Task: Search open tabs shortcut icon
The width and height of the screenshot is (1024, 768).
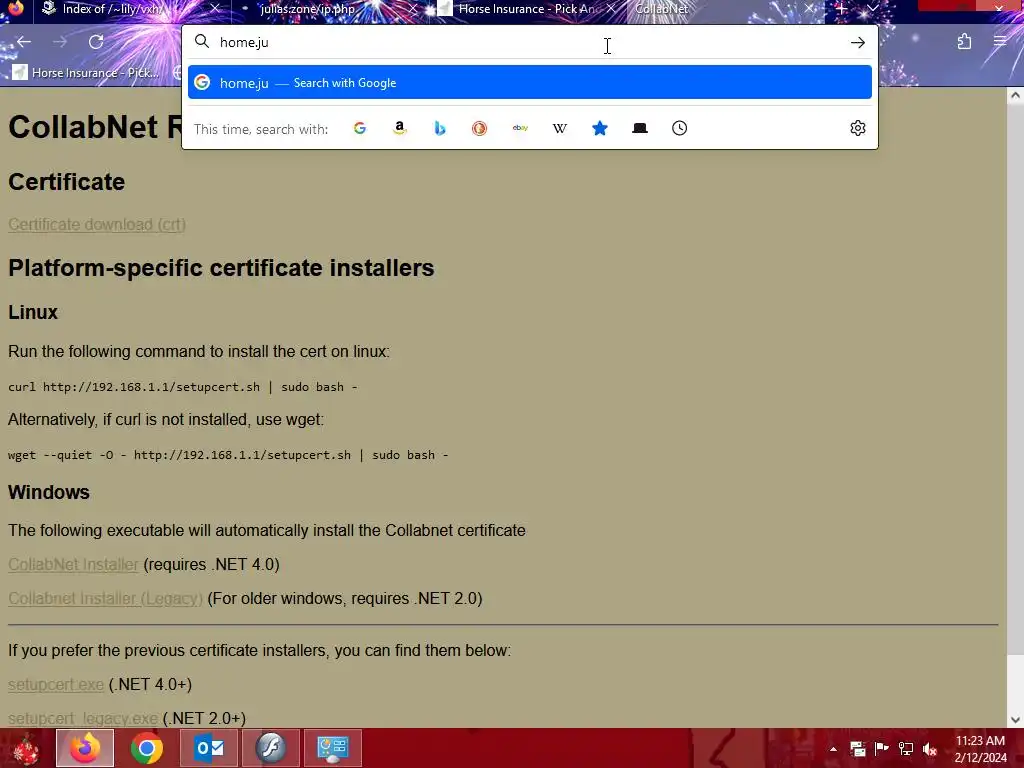Action: click(x=640, y=129)
